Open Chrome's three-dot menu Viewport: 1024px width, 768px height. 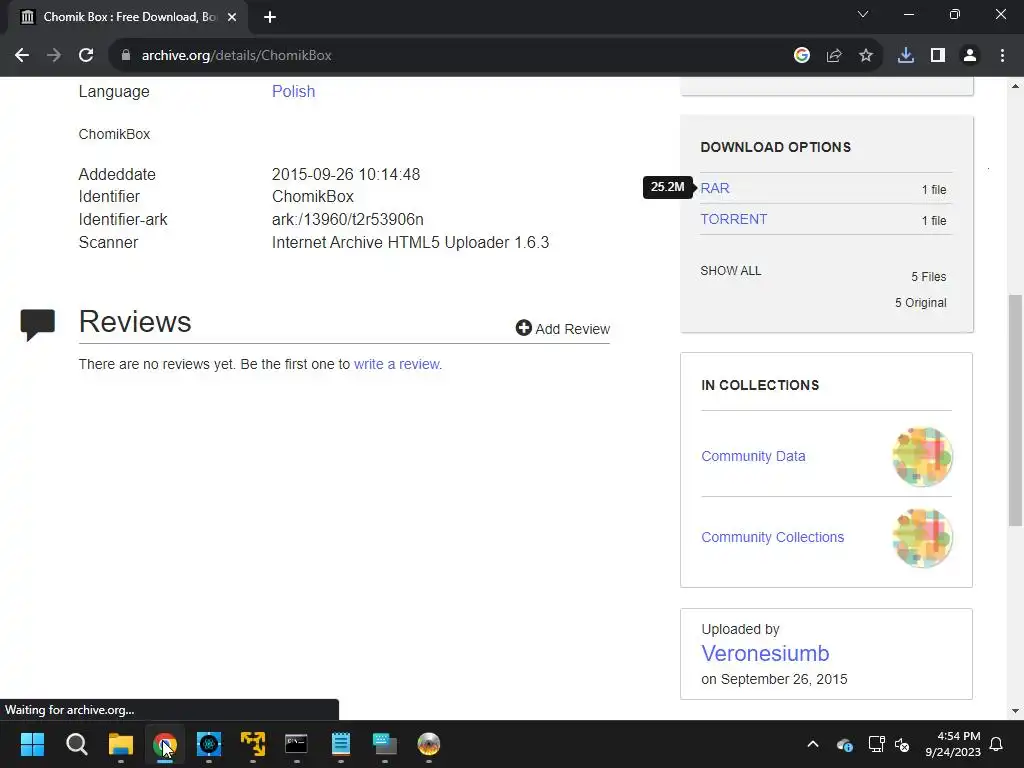coord(1002,56)
